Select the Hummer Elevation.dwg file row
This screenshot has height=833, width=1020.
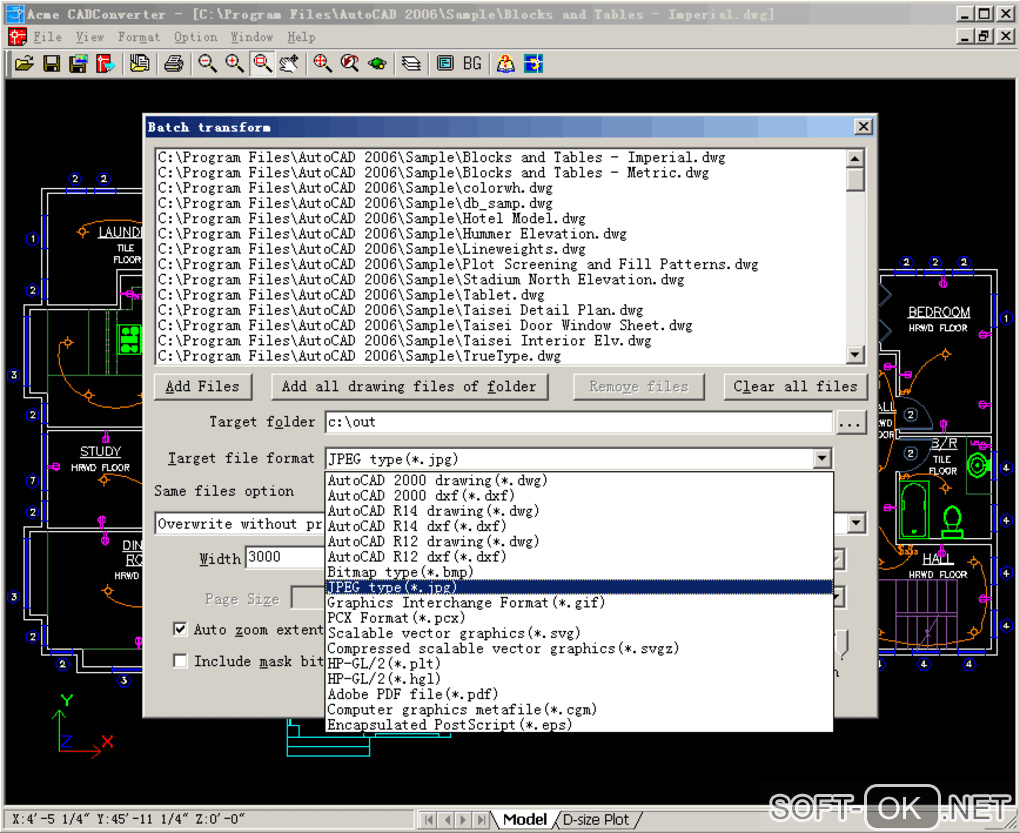click(x=501, y=234)
